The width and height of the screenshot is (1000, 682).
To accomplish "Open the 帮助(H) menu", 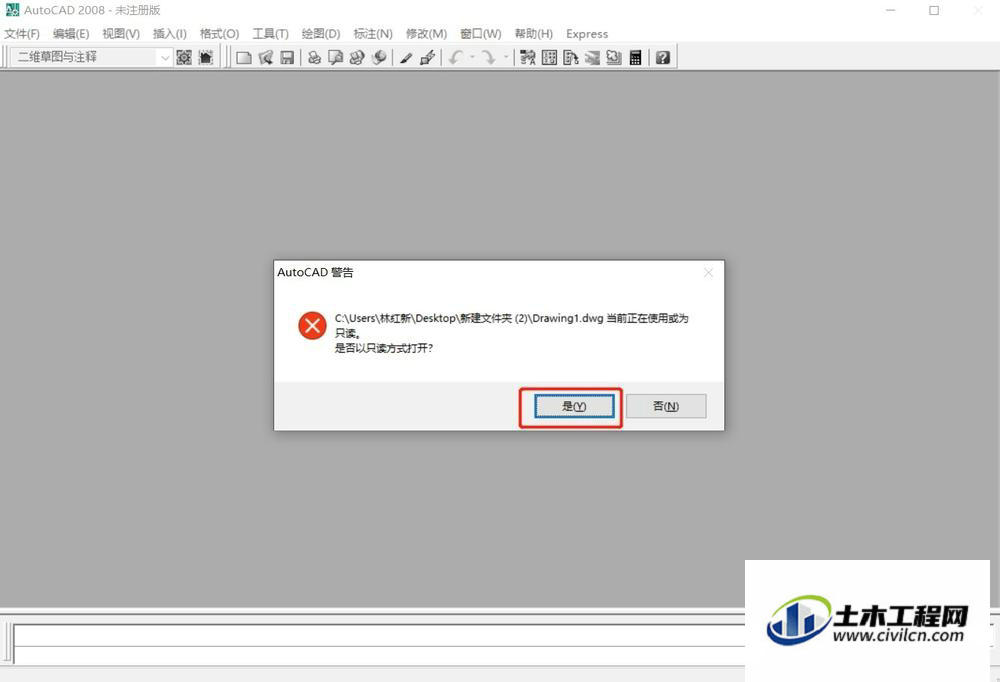I will (x=534, y=34).
